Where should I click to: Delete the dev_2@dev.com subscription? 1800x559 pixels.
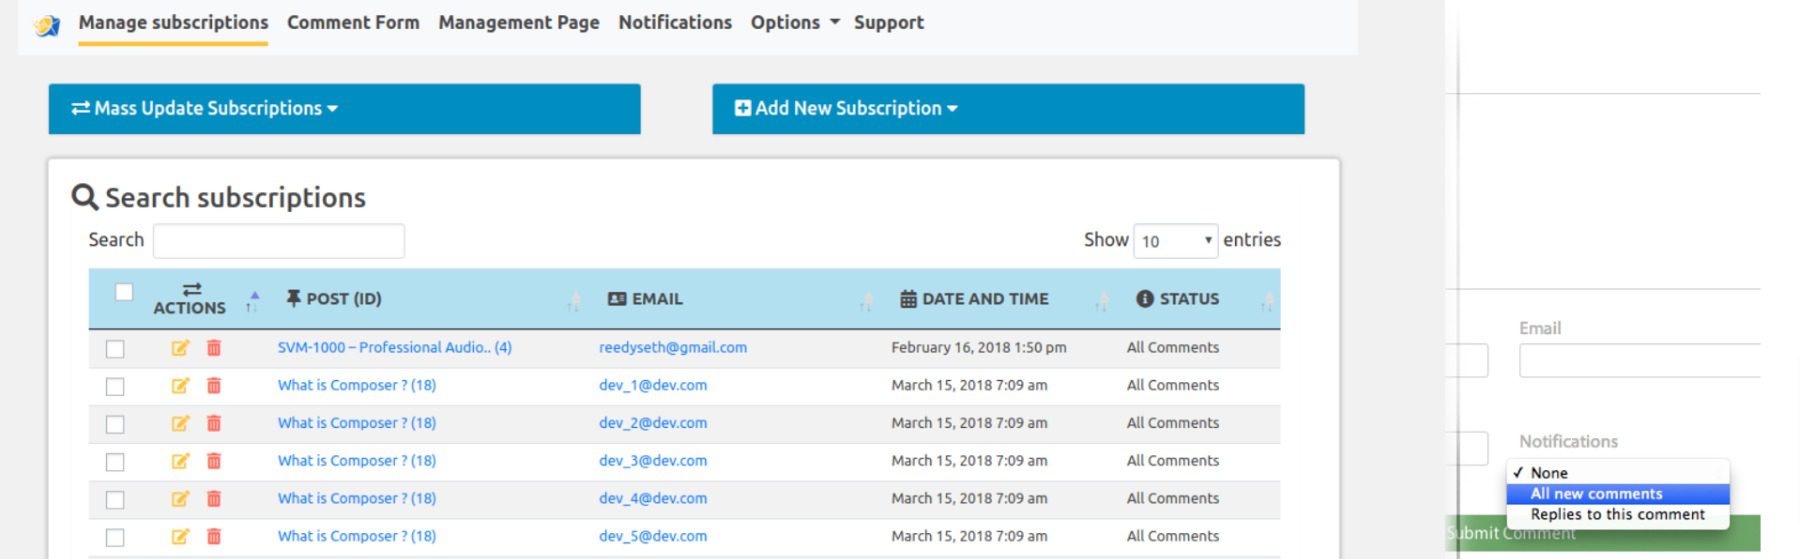coord(214,423)
